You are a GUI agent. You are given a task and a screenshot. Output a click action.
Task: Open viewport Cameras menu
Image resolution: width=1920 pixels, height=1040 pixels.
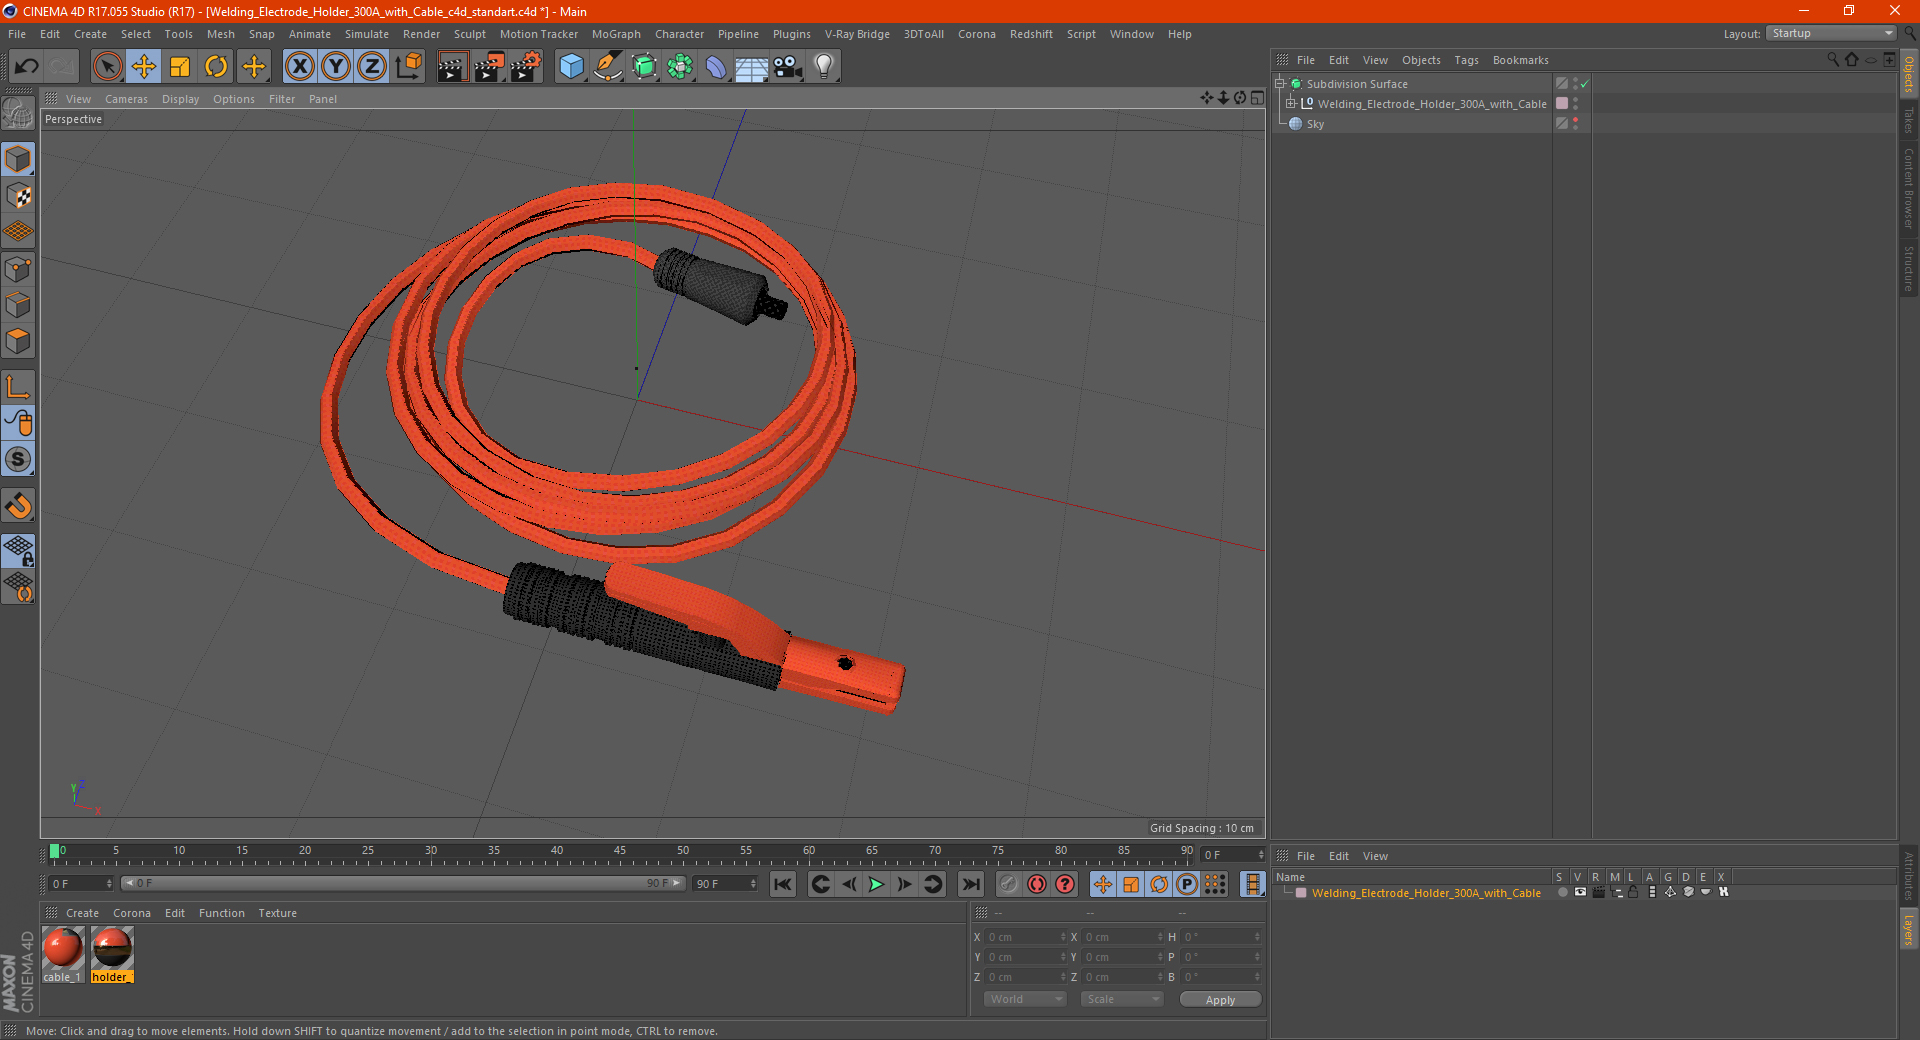point(126,99)
